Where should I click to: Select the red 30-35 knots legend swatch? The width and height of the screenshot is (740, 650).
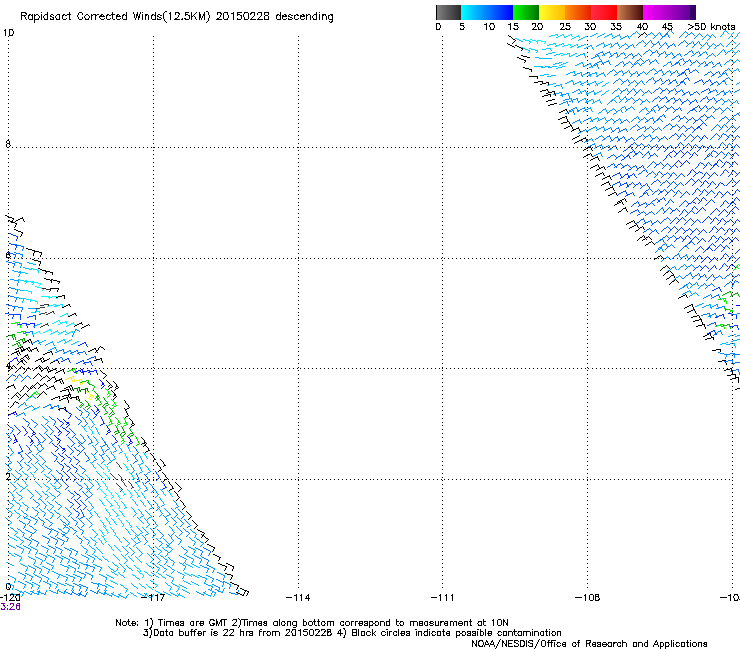click(604, 12)
